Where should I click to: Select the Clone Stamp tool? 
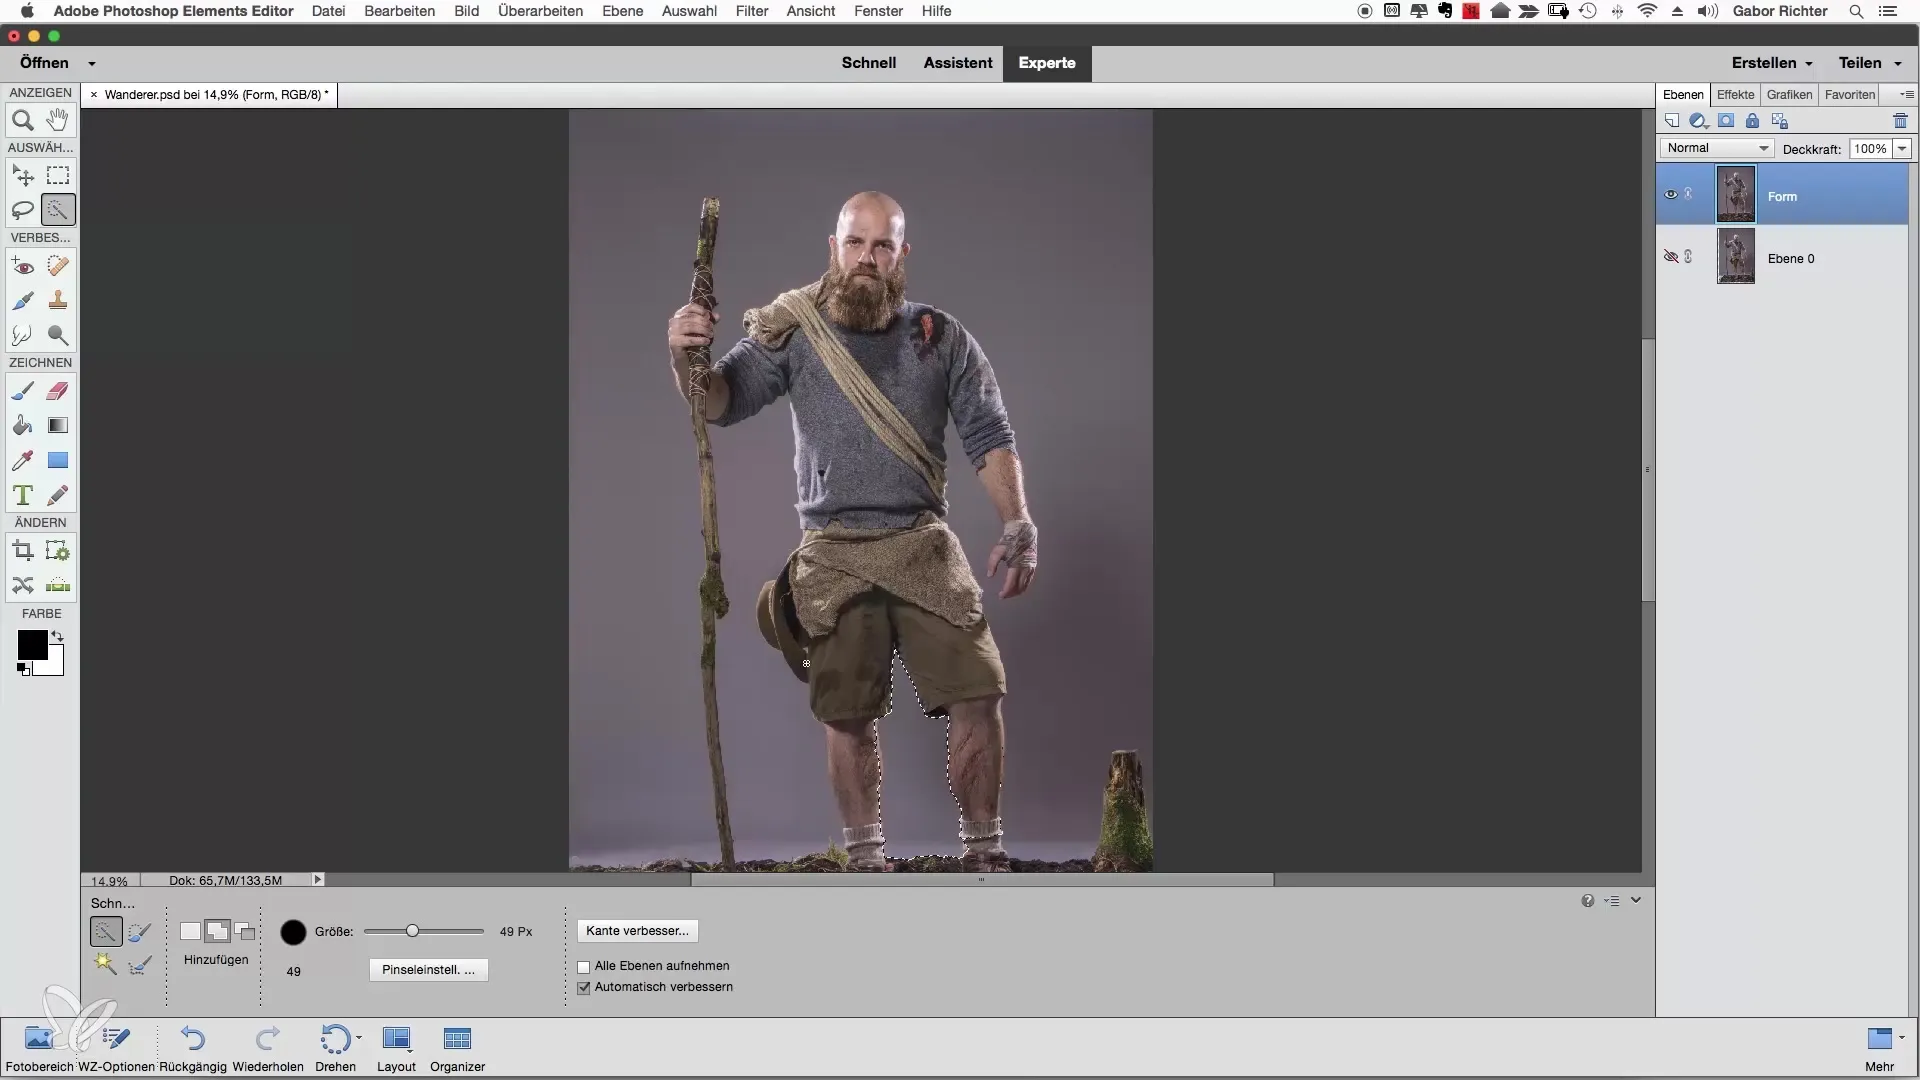pyautogui.click(x=58, y=300)
